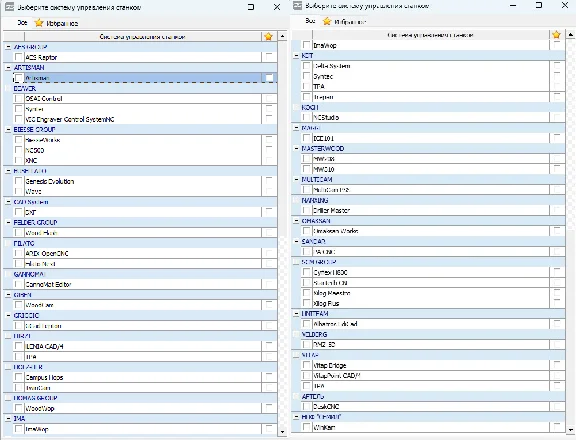Click the HOMAG GROUP header row
The height and width of the screenshot is (440, 576).
pos(141,398)
